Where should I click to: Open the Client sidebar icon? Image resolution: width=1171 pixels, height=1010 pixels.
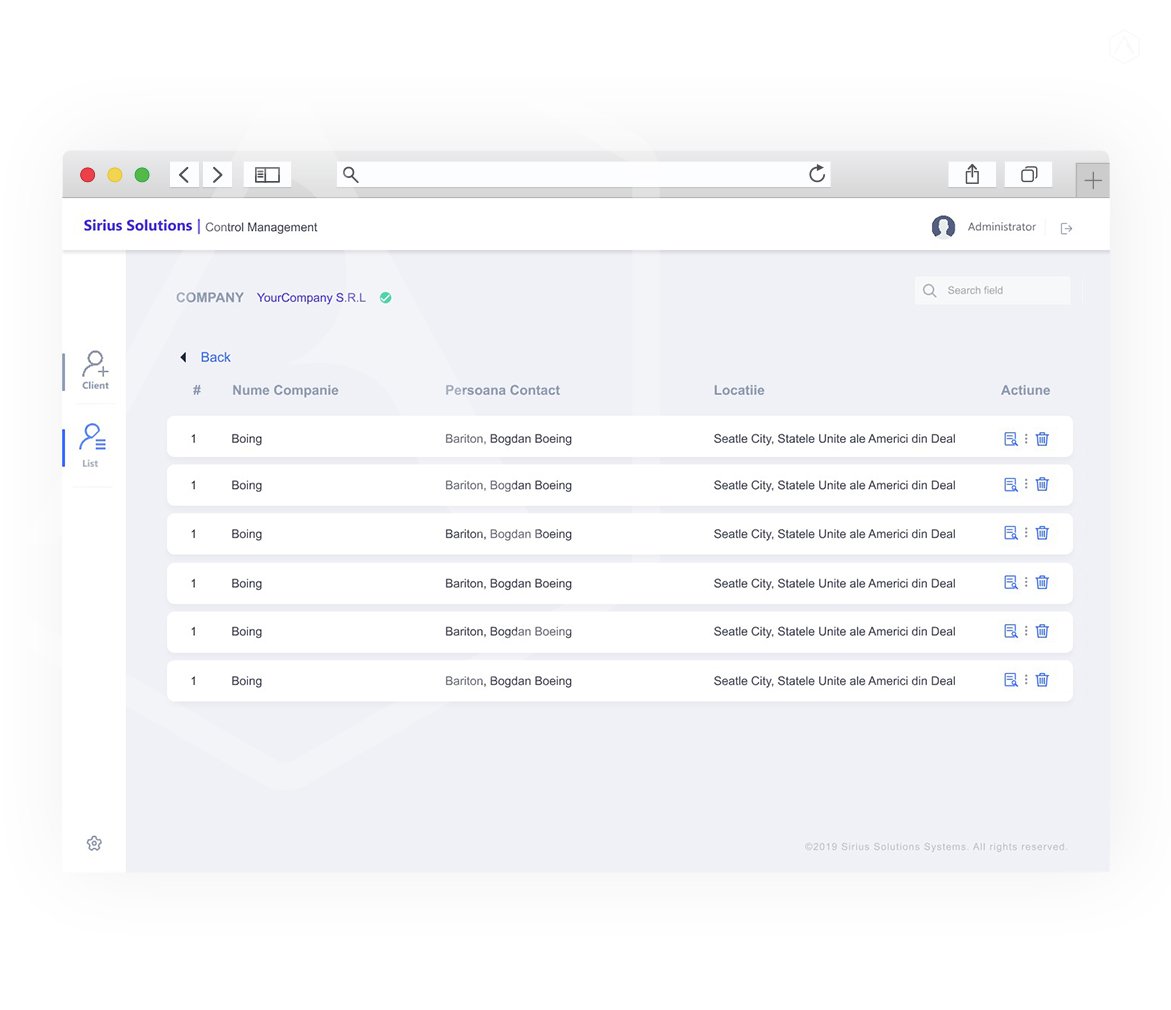pyautogui.click(x=95, y=369)
